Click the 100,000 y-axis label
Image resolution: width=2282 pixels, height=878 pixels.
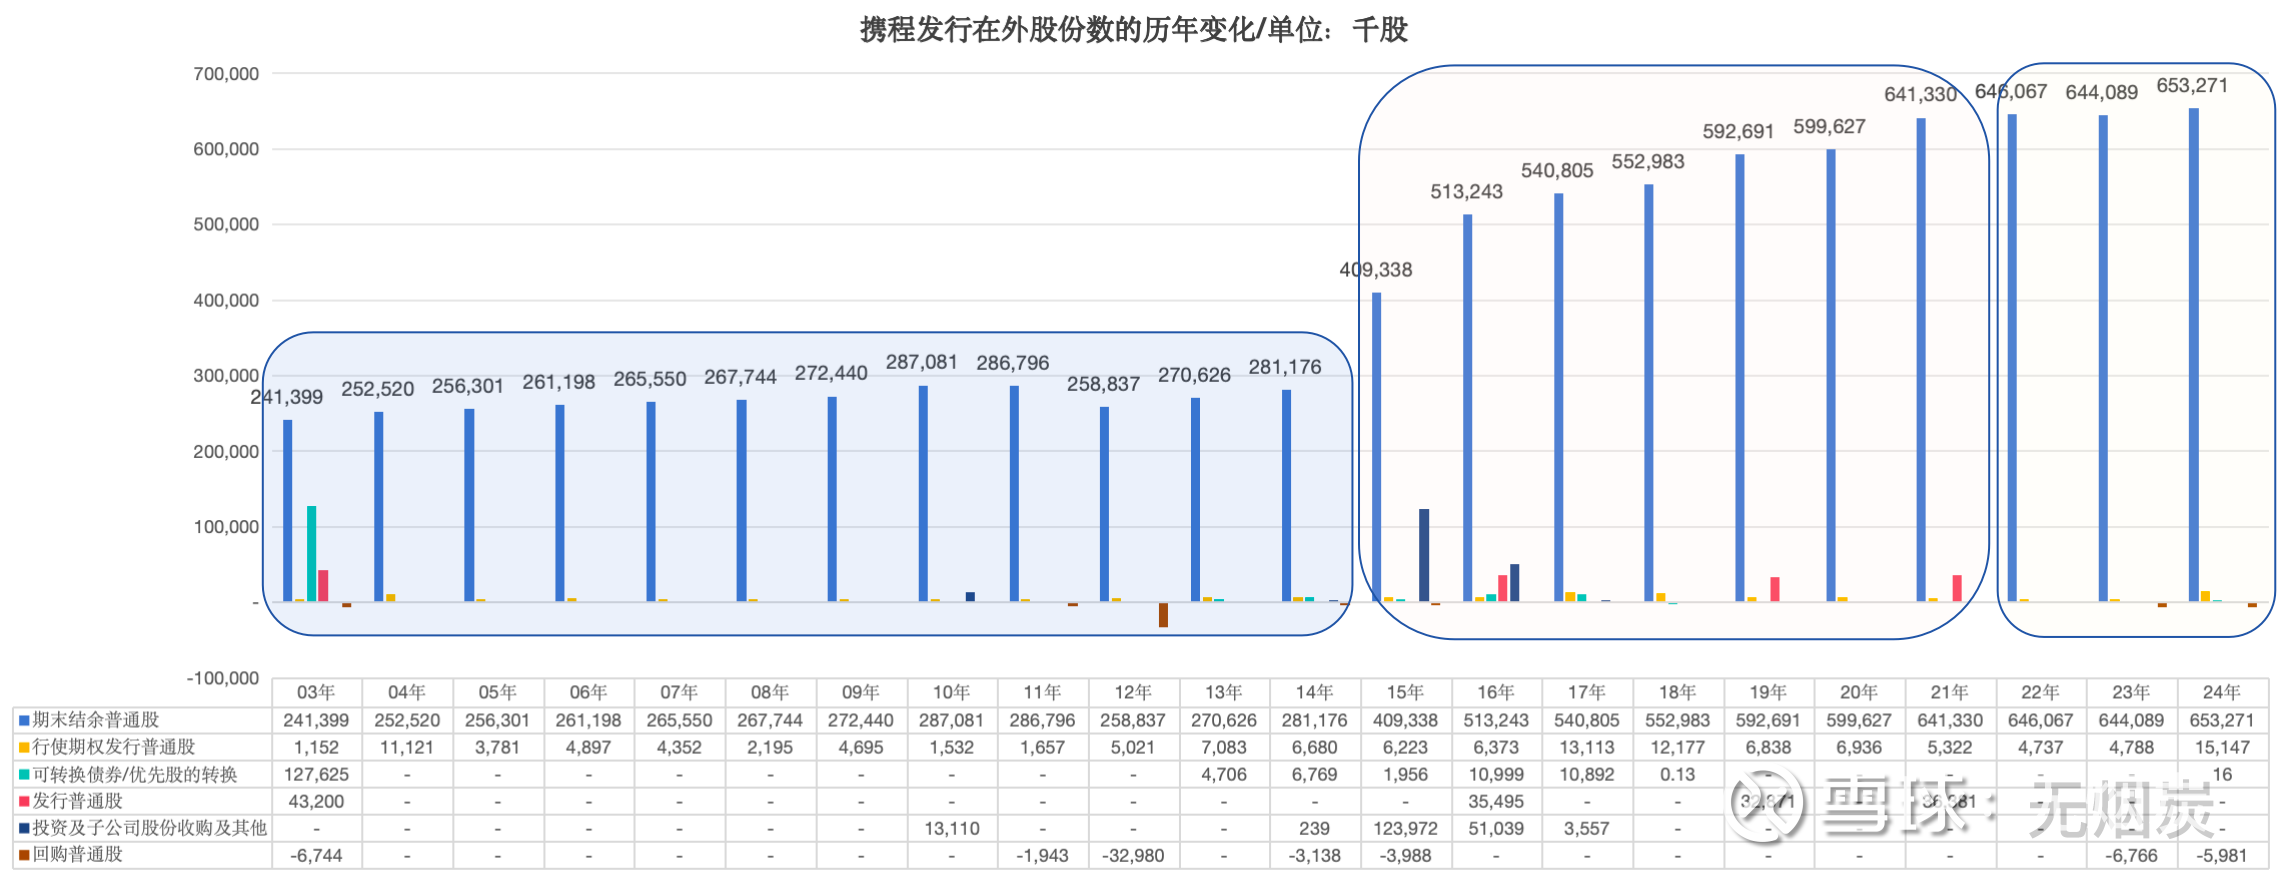tap(226, 527)
